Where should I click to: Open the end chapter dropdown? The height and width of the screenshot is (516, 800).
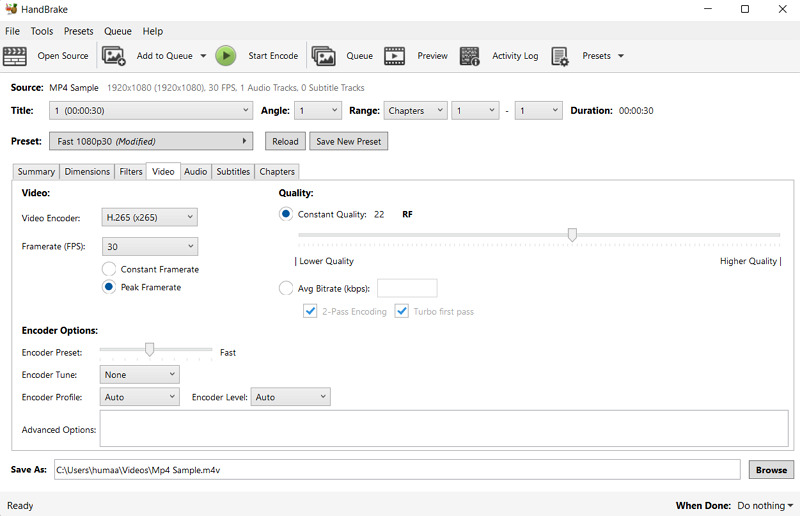click(538, 111)
